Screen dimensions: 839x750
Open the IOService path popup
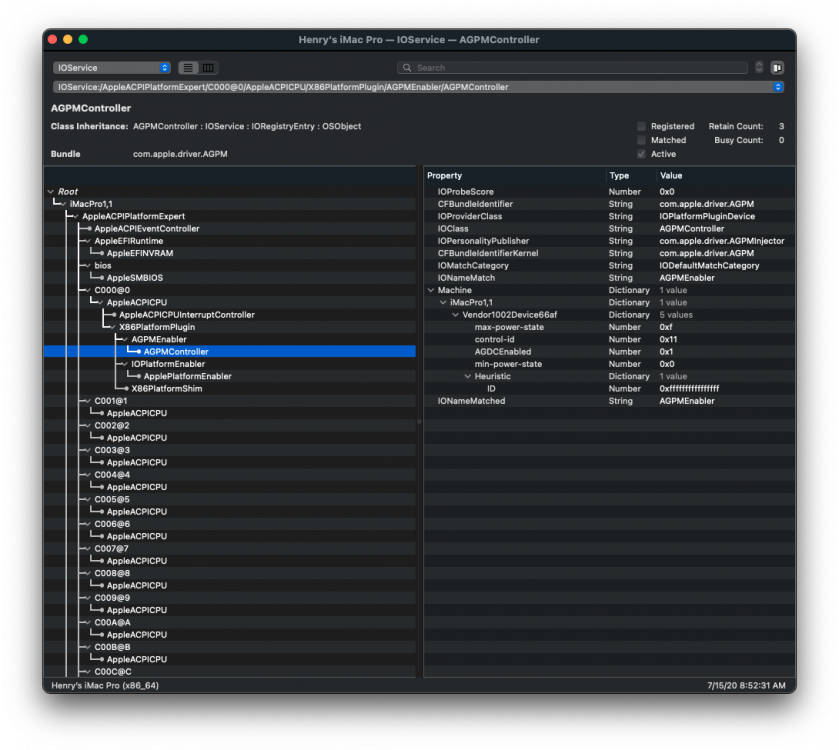tap(418, 87)
